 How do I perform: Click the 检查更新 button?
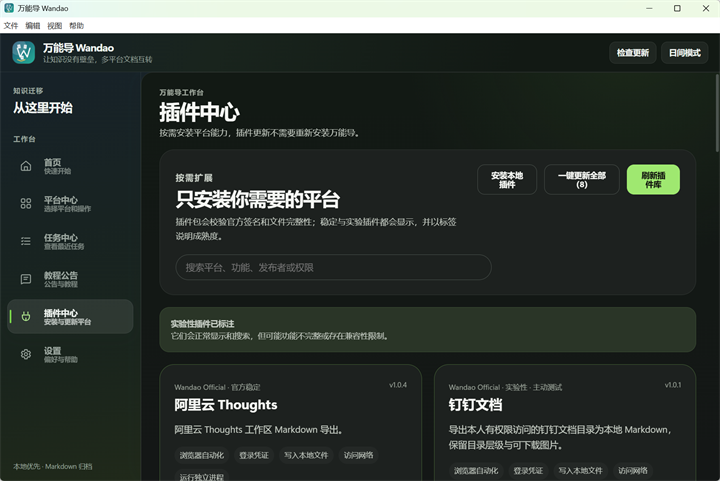tap(633, 53)
